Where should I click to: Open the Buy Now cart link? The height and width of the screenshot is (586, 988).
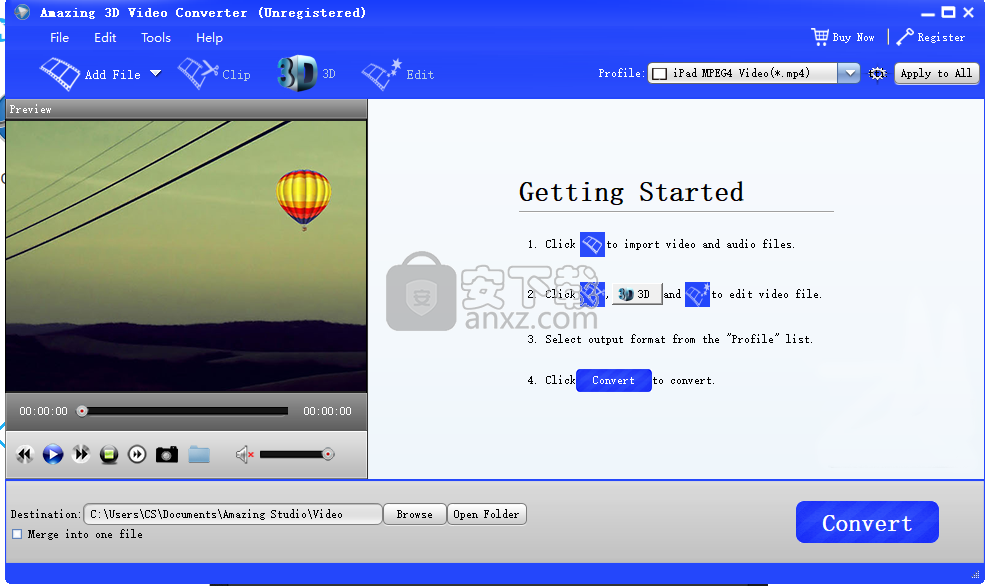(843, 37)
